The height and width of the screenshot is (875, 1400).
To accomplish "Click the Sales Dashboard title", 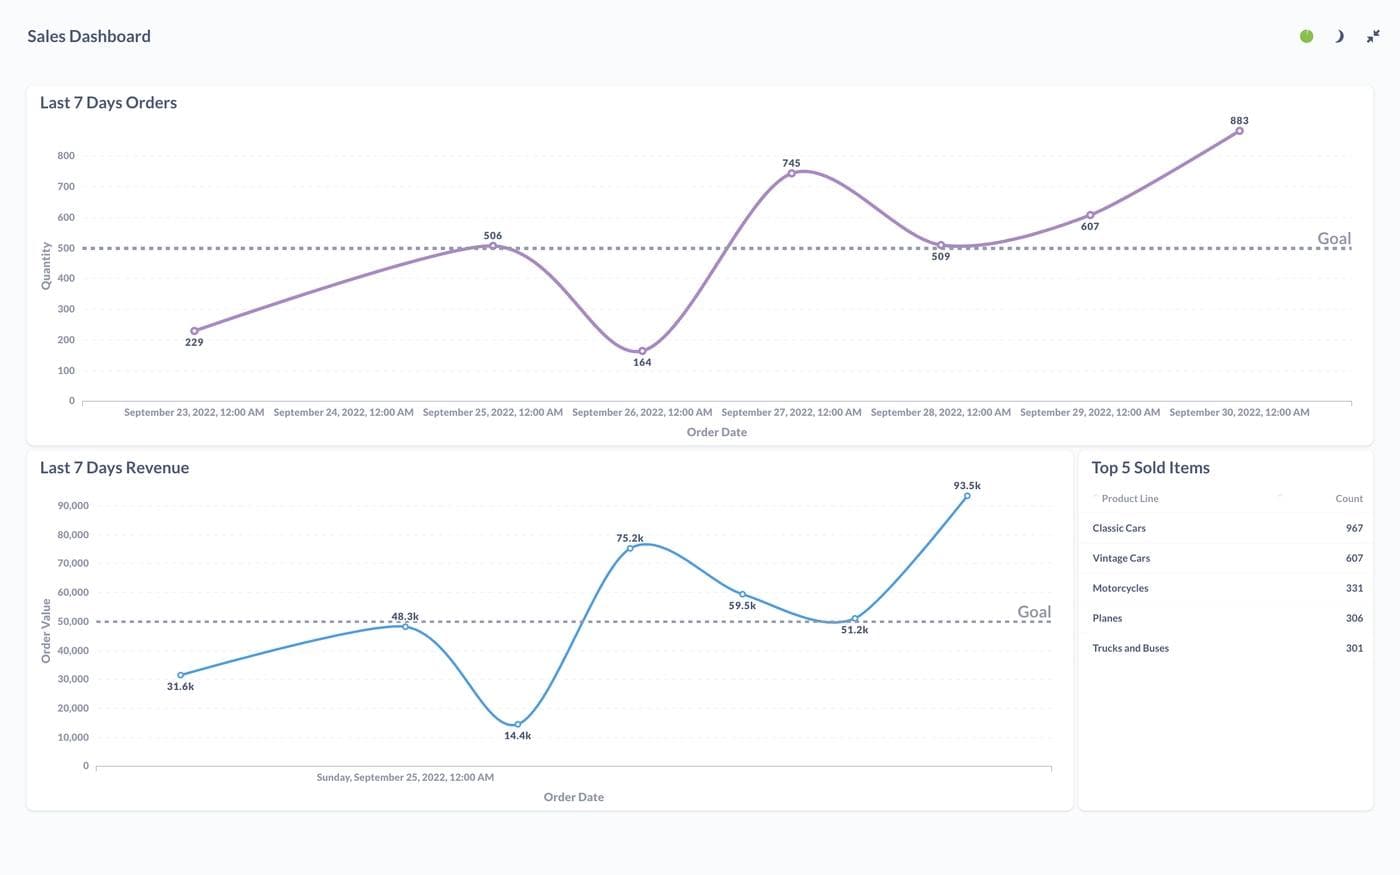I will coord(89,36).
